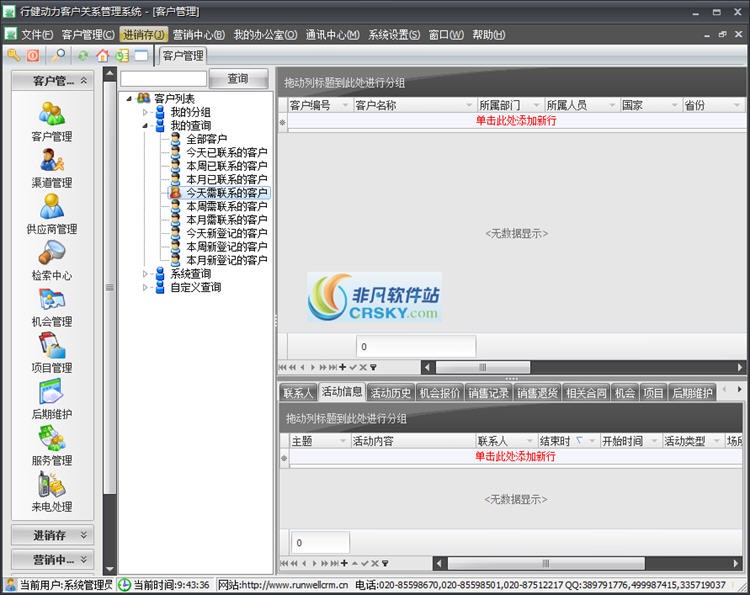
Task: Collapse the 客户管... sidebar group header
Action: [x=53, y=80]
